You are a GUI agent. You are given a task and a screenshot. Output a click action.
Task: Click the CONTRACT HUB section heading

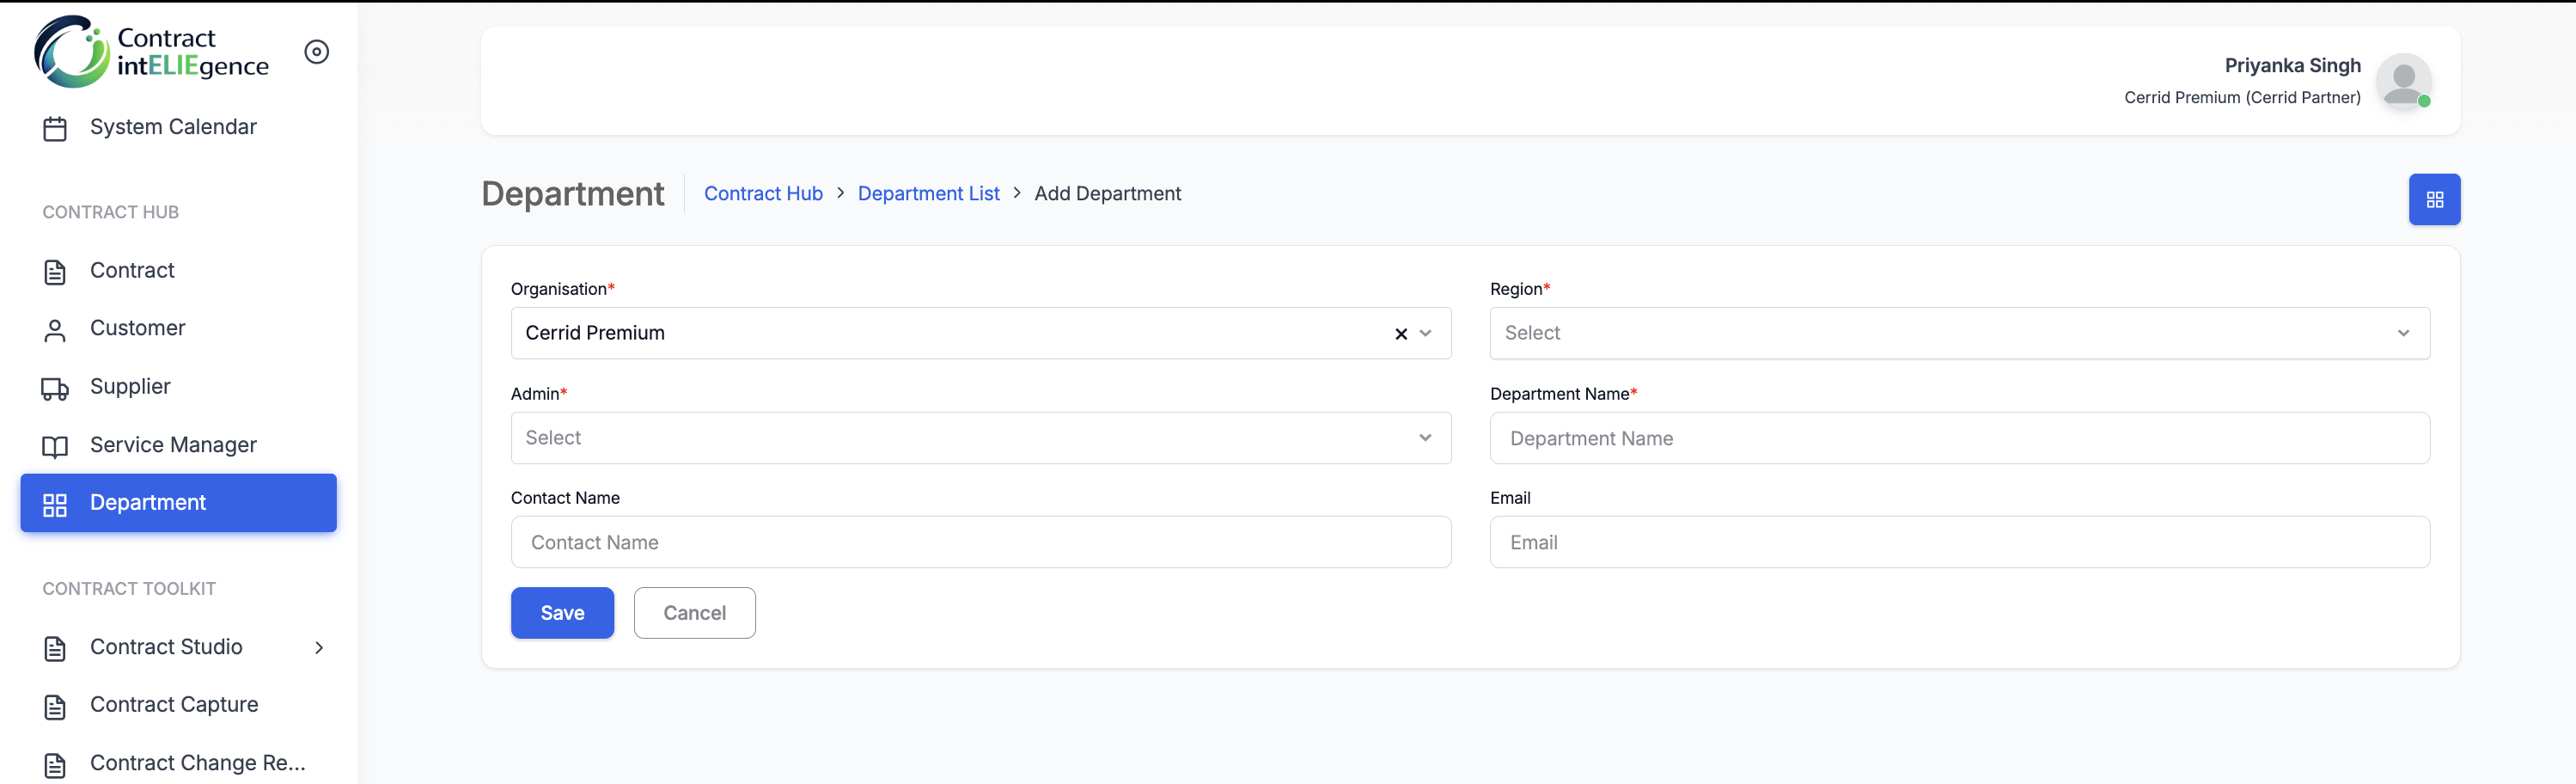110,212
